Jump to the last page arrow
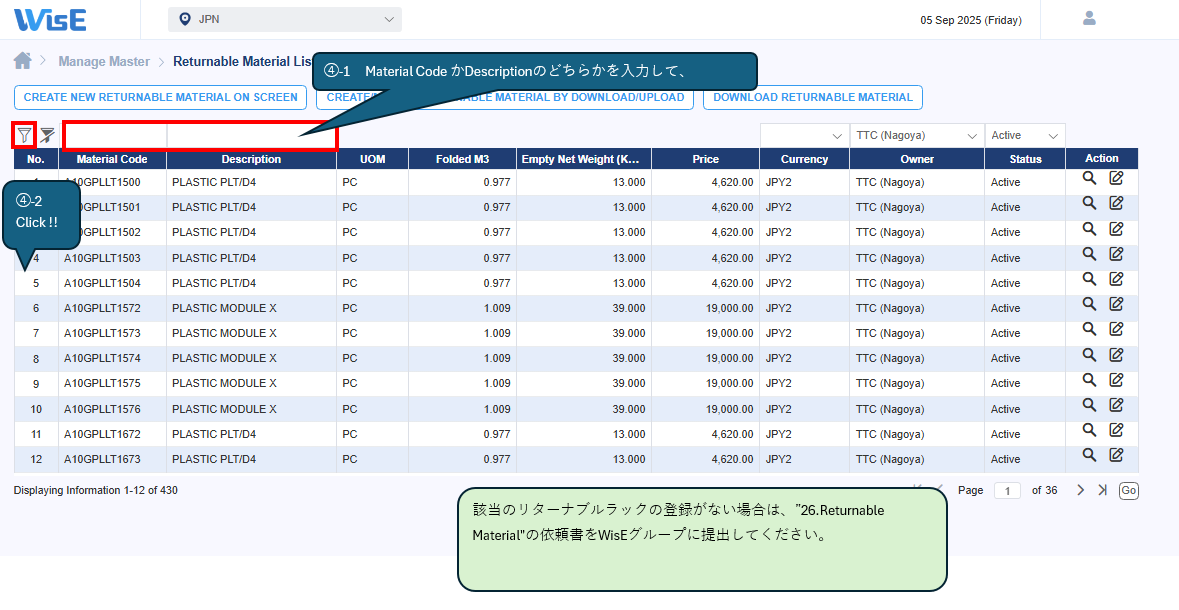This screenshot has width=1179, height=610. pyautogui.click(x=1102, y=490)
